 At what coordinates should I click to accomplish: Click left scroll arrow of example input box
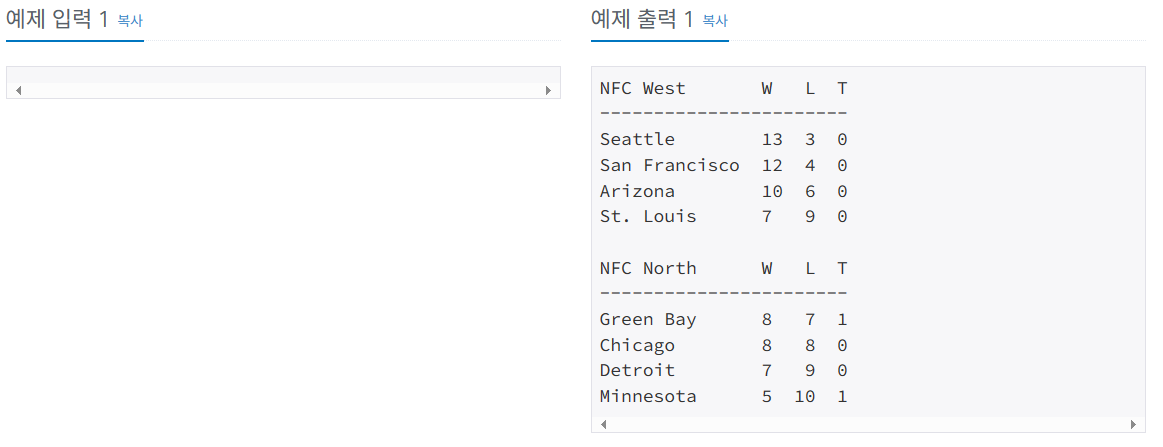pyautogui.click(x=19, y=90)
